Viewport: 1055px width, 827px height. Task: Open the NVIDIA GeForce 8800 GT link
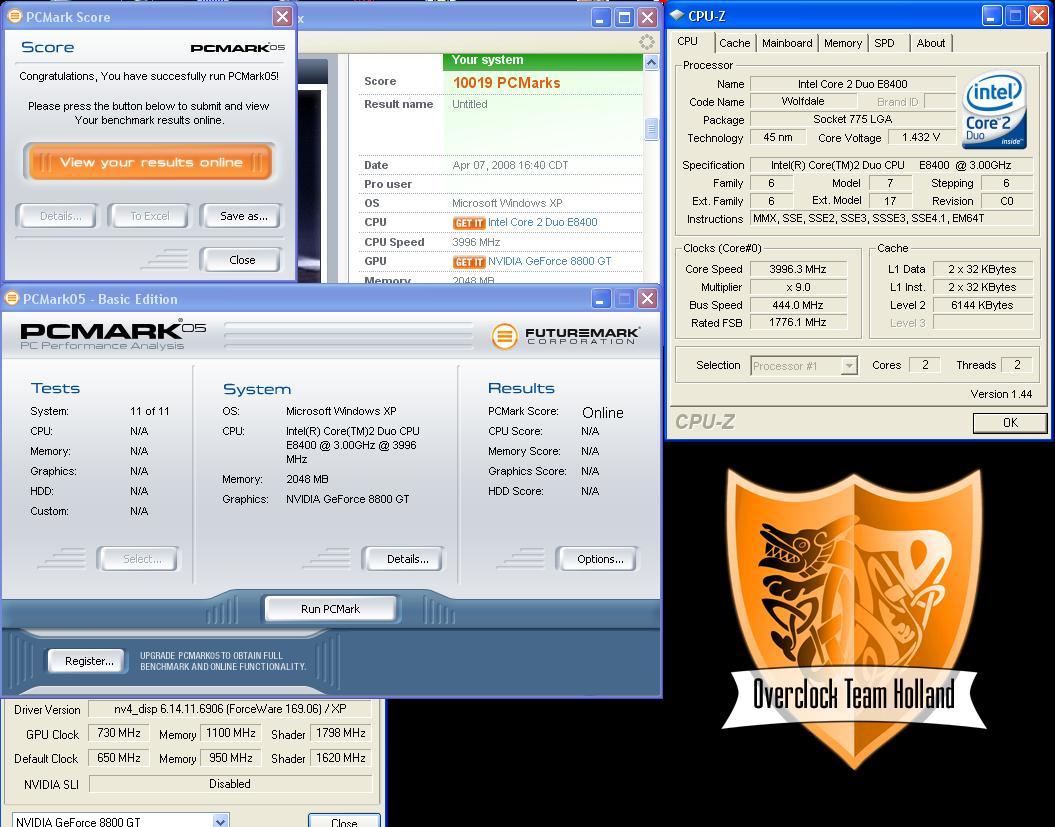tap(550, 261)
